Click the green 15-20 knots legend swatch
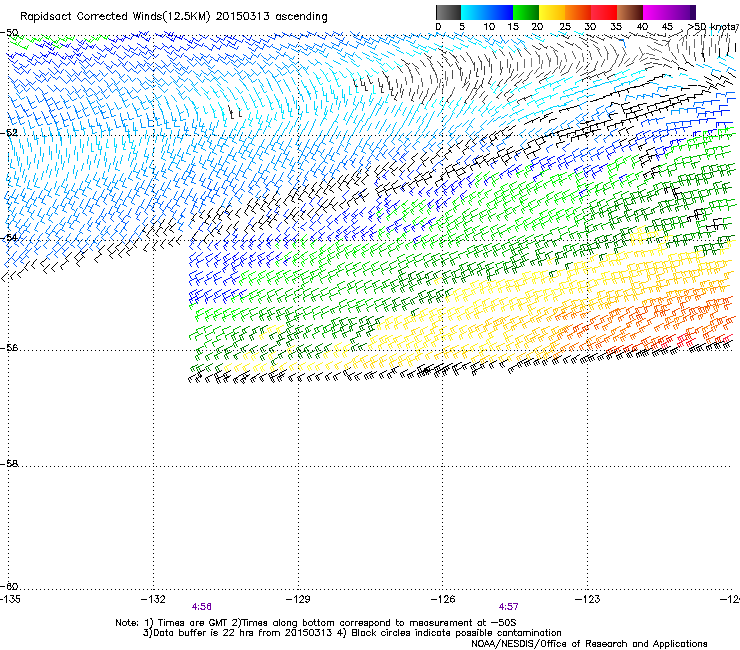 tap(526, 12)
